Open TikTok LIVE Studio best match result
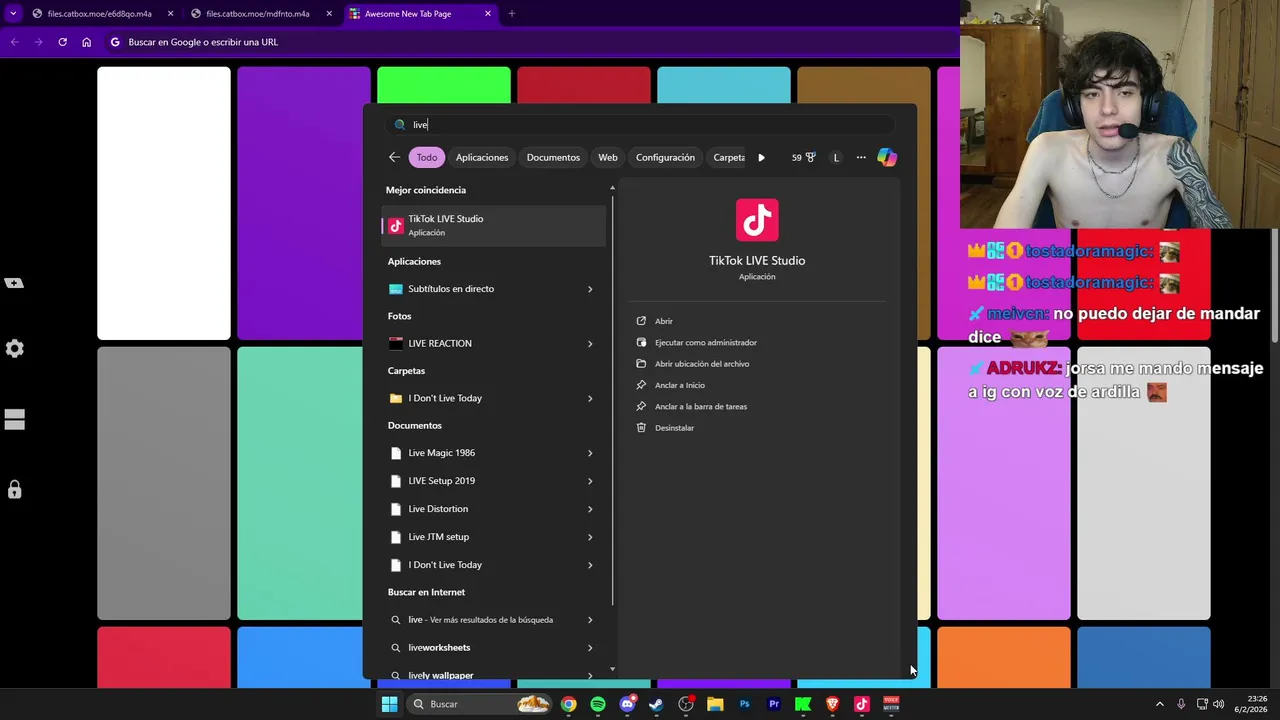The image size is (1280, 720). click(x=494, y=225)
